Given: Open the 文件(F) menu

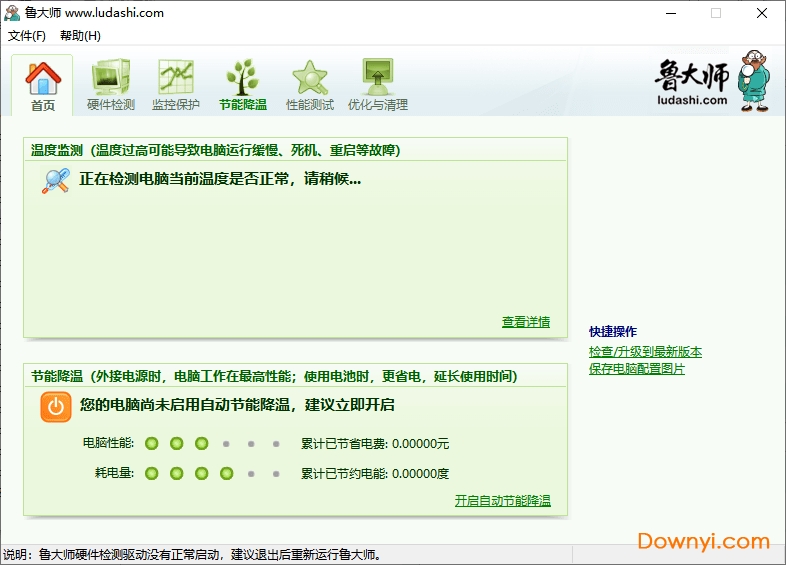Looking at the screenshot, I should 27,36.
